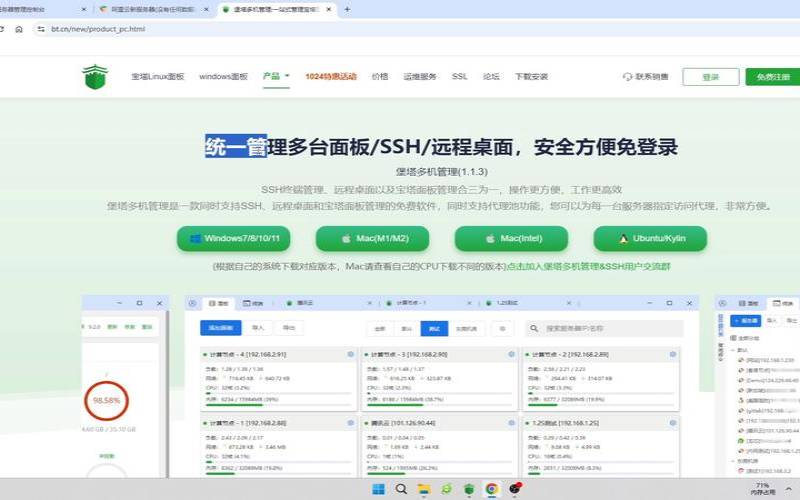Click the settings icon on 腾讯云 card
The height and width of the screenshot is (500, 800).
[511, 423]
